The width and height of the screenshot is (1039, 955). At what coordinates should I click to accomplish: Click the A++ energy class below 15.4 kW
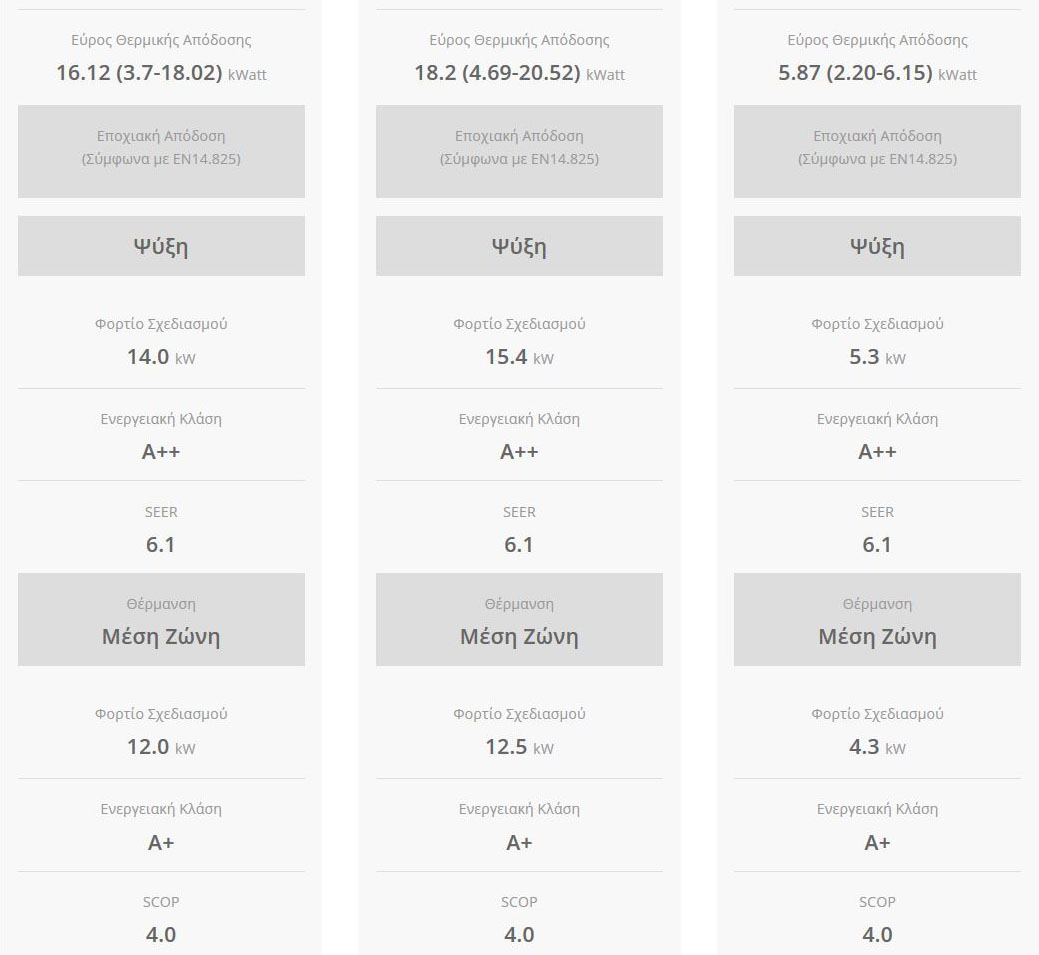519,452
